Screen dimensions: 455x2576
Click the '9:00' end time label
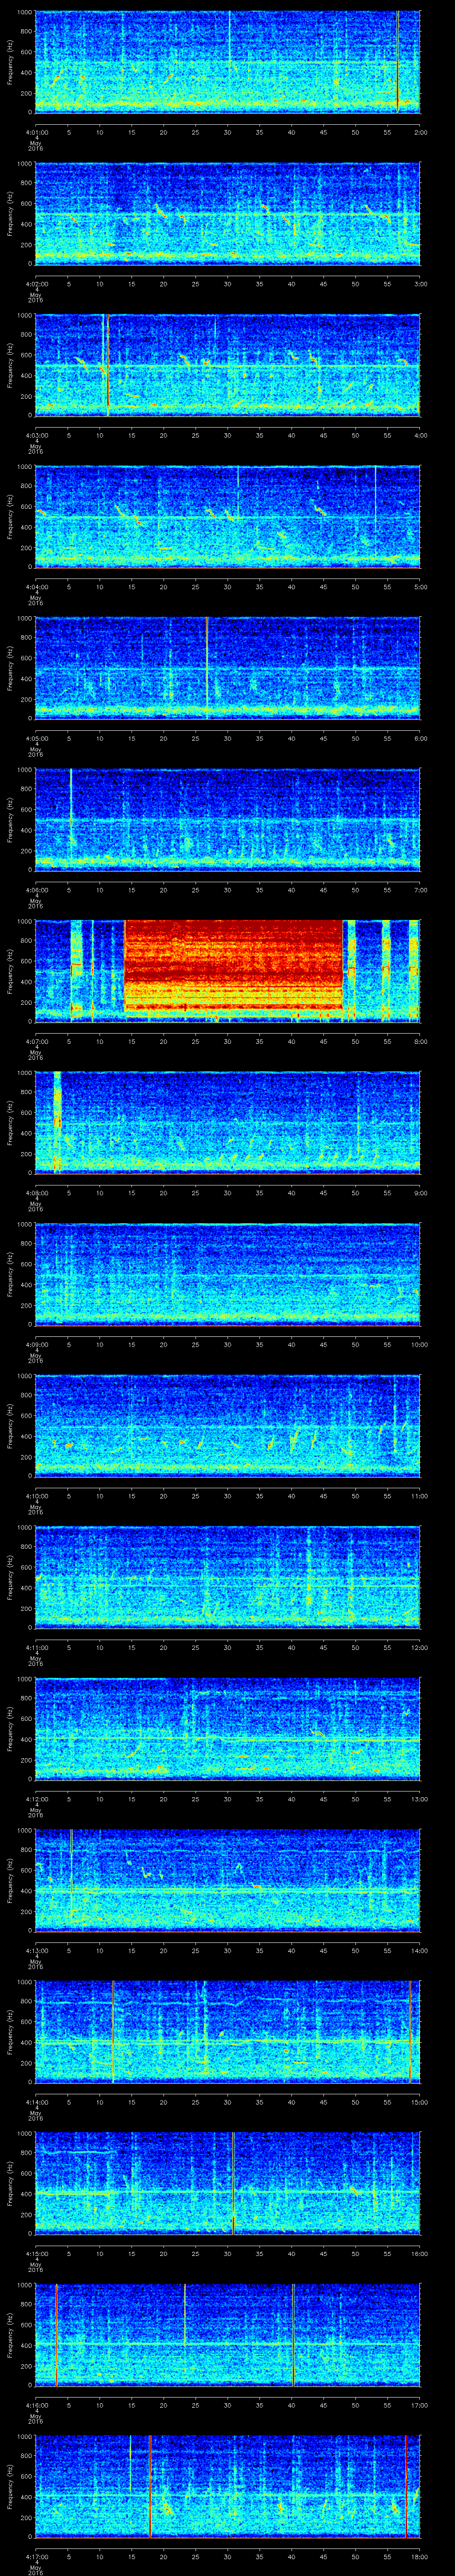coord(420,1192)
